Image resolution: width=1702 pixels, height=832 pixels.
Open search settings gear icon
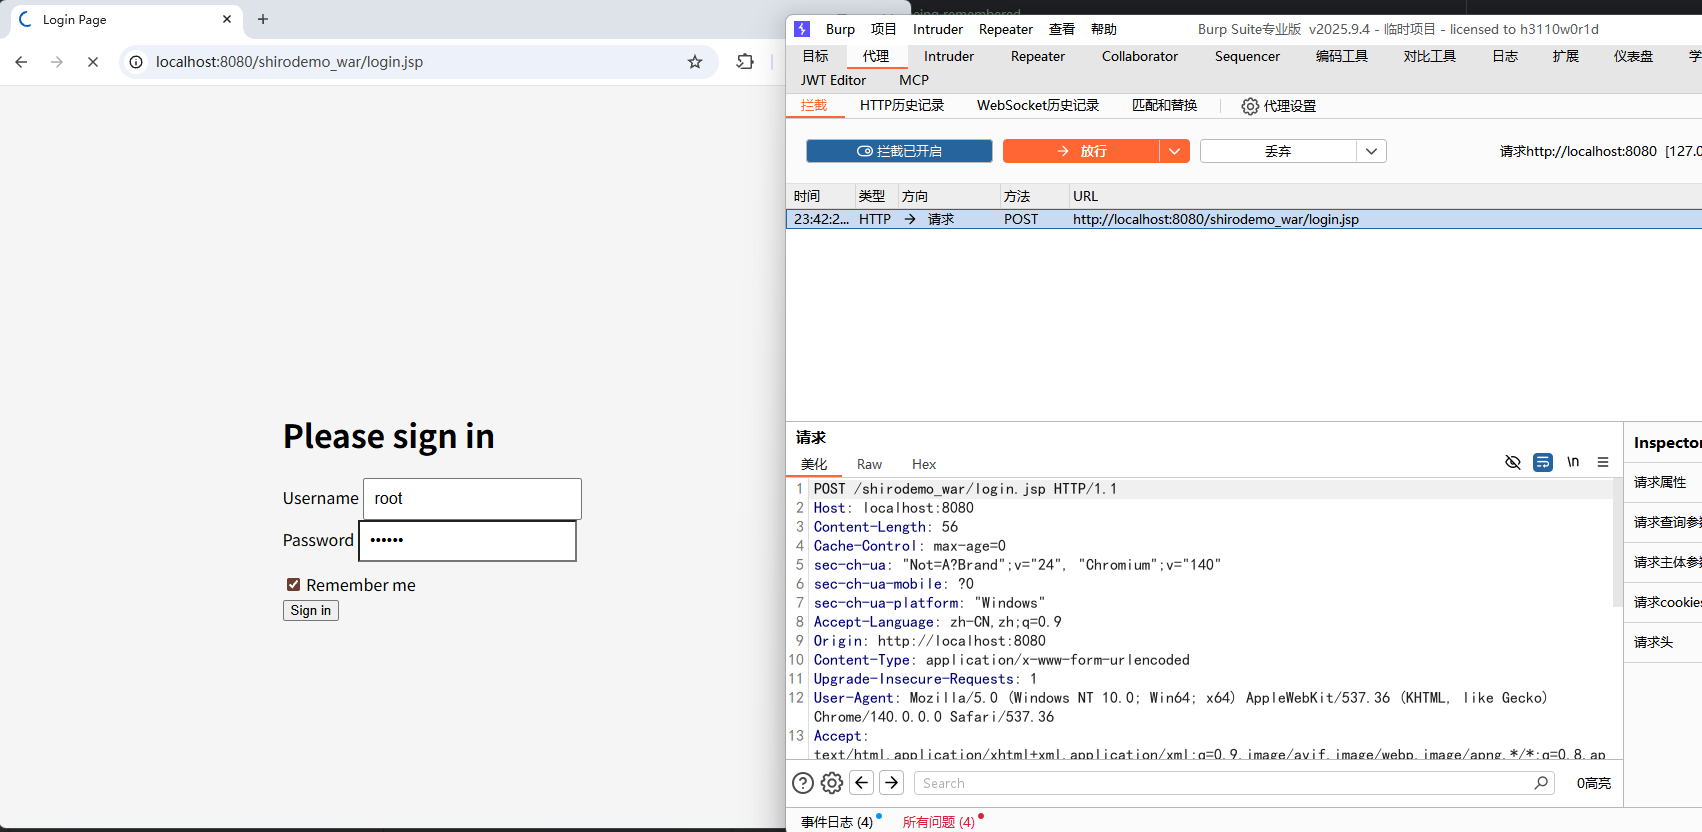(832, 783)
